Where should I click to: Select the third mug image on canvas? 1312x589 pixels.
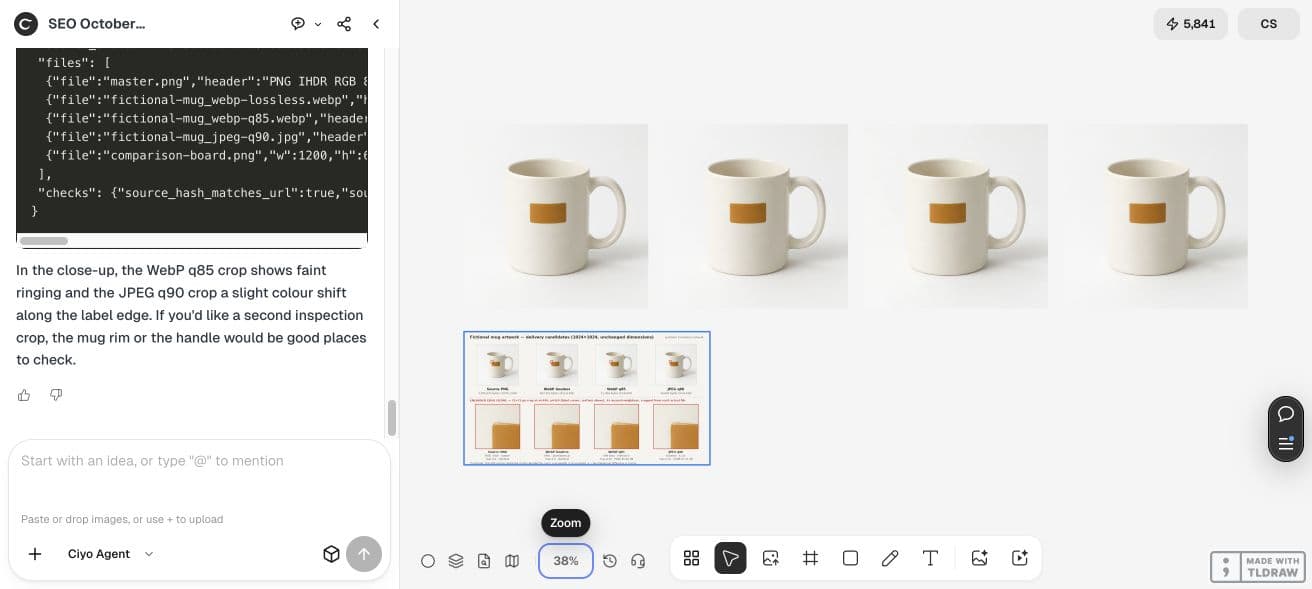tap(956, 216)
